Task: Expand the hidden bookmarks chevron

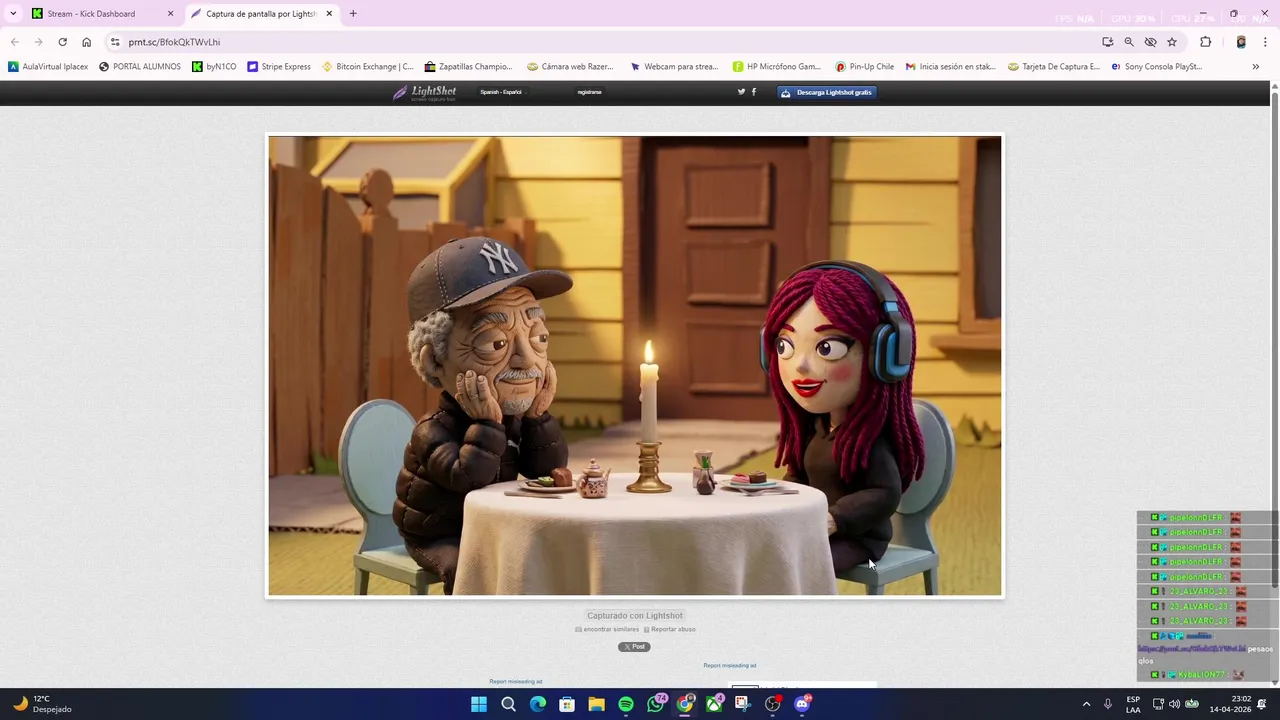Action: [x=1256, y=67]
